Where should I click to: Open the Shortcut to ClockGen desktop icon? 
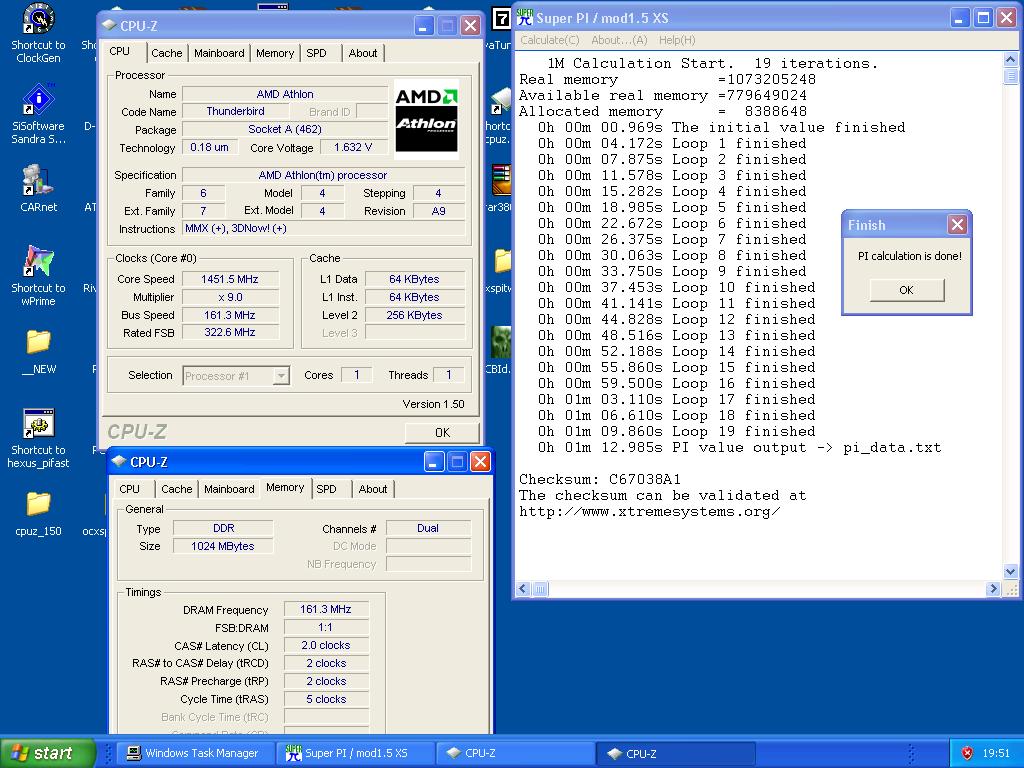tap(39, 33)
